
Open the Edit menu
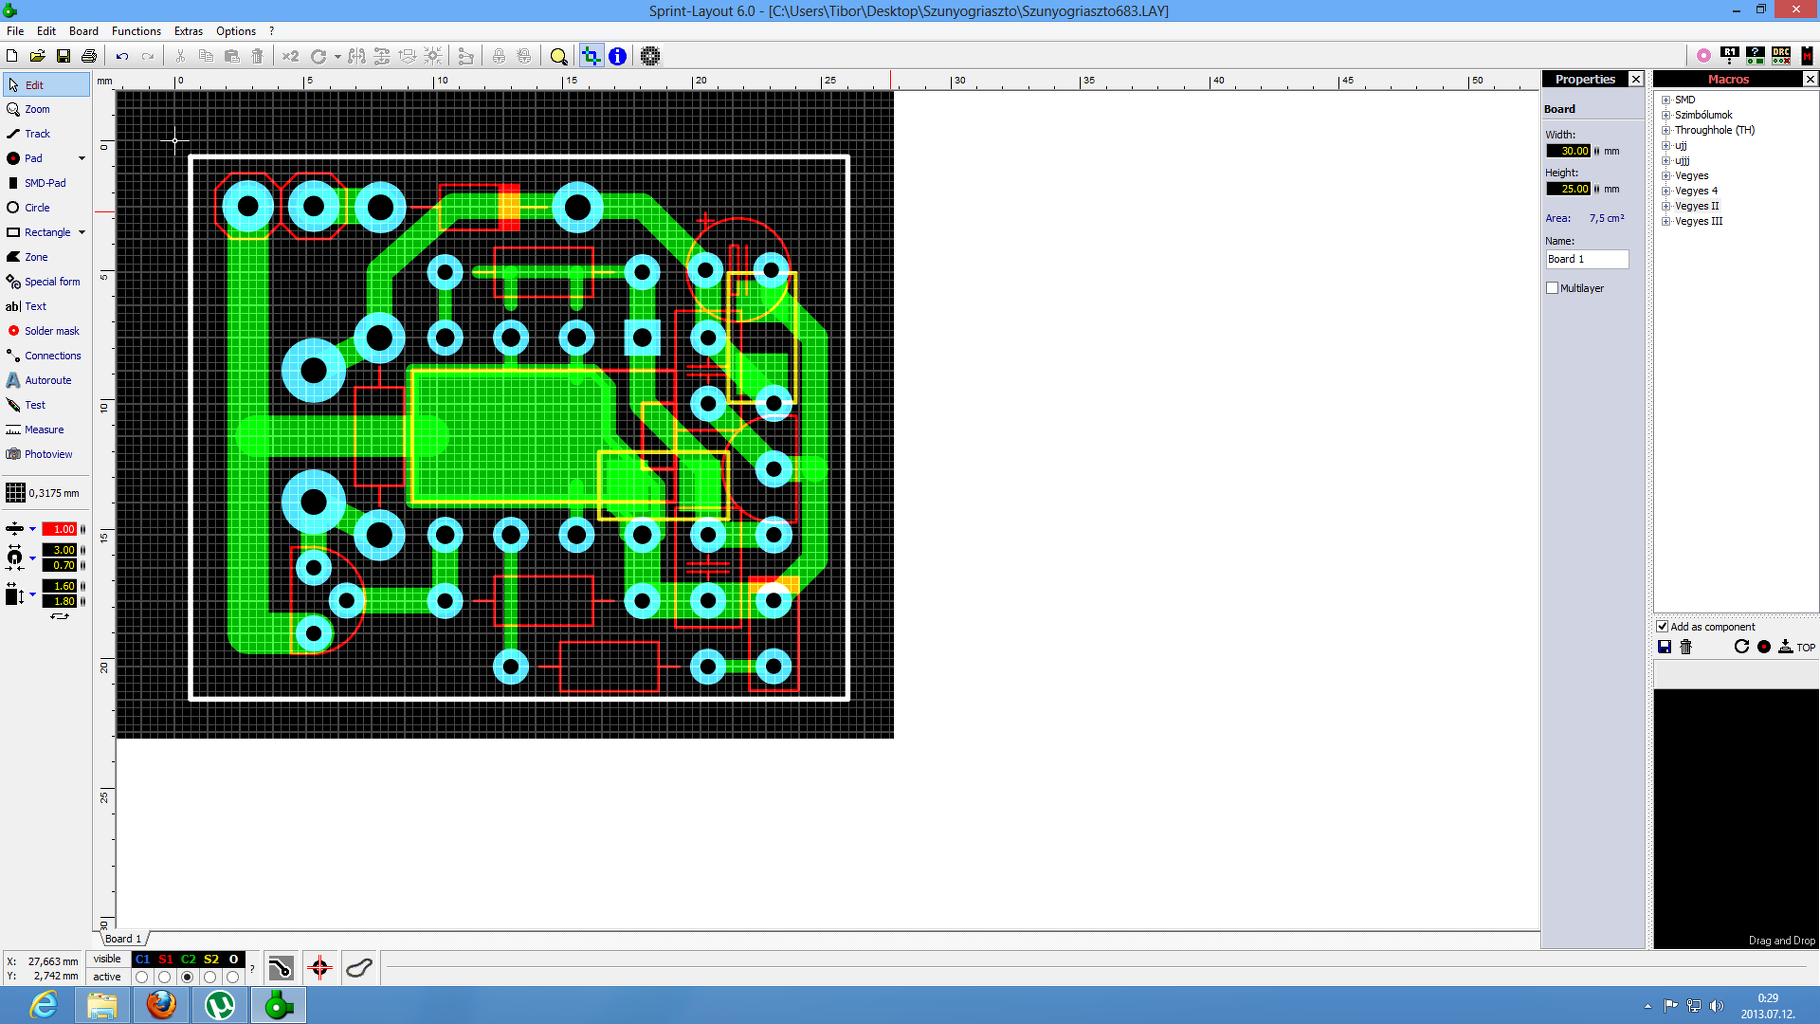[46, 31]
